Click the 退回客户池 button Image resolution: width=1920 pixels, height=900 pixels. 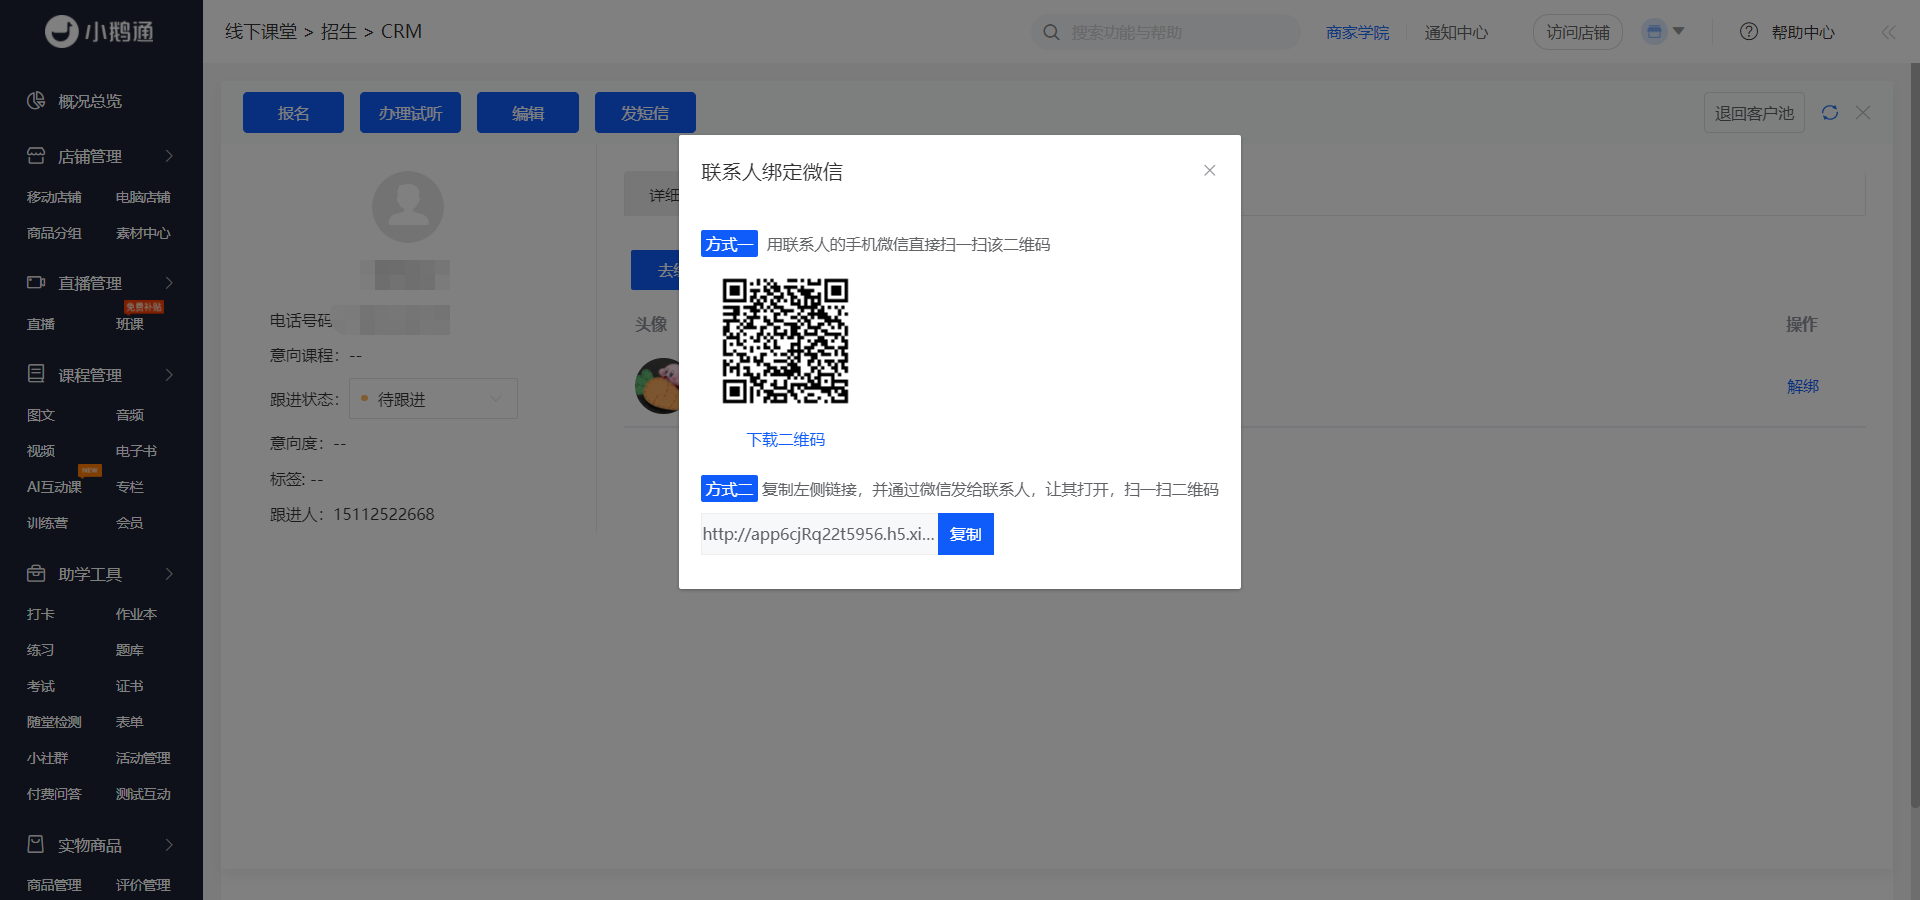(x=1754, y=113)
